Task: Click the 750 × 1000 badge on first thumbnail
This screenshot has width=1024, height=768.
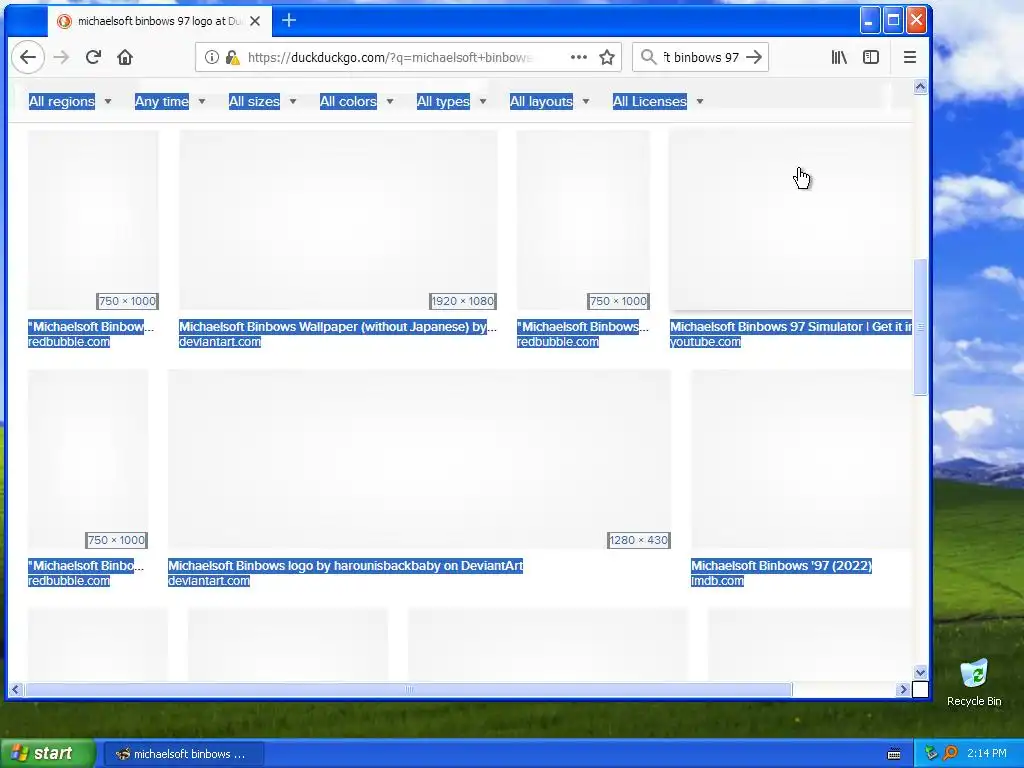Action: tap(127, 301)
